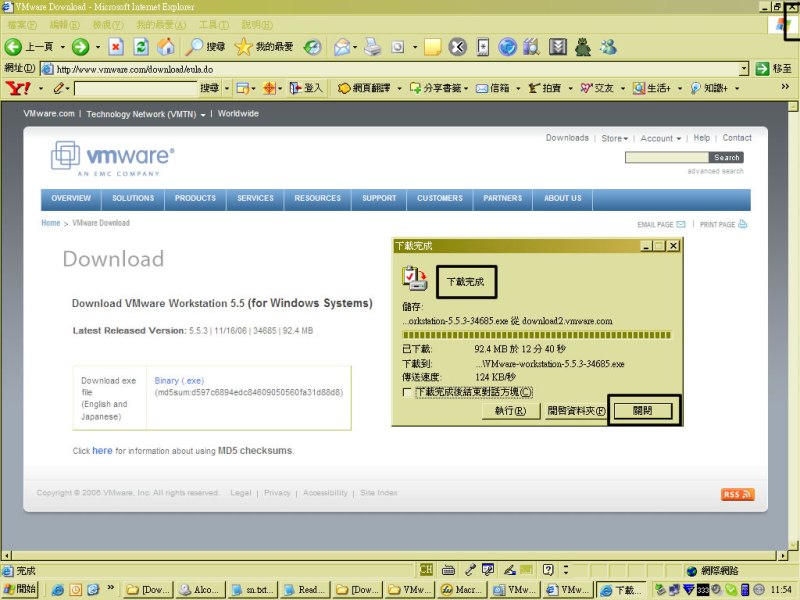Click the CH language indicator in status bar
Image resolution: width=800 pixels, height=600 pixels.
[x=426, y=569]
